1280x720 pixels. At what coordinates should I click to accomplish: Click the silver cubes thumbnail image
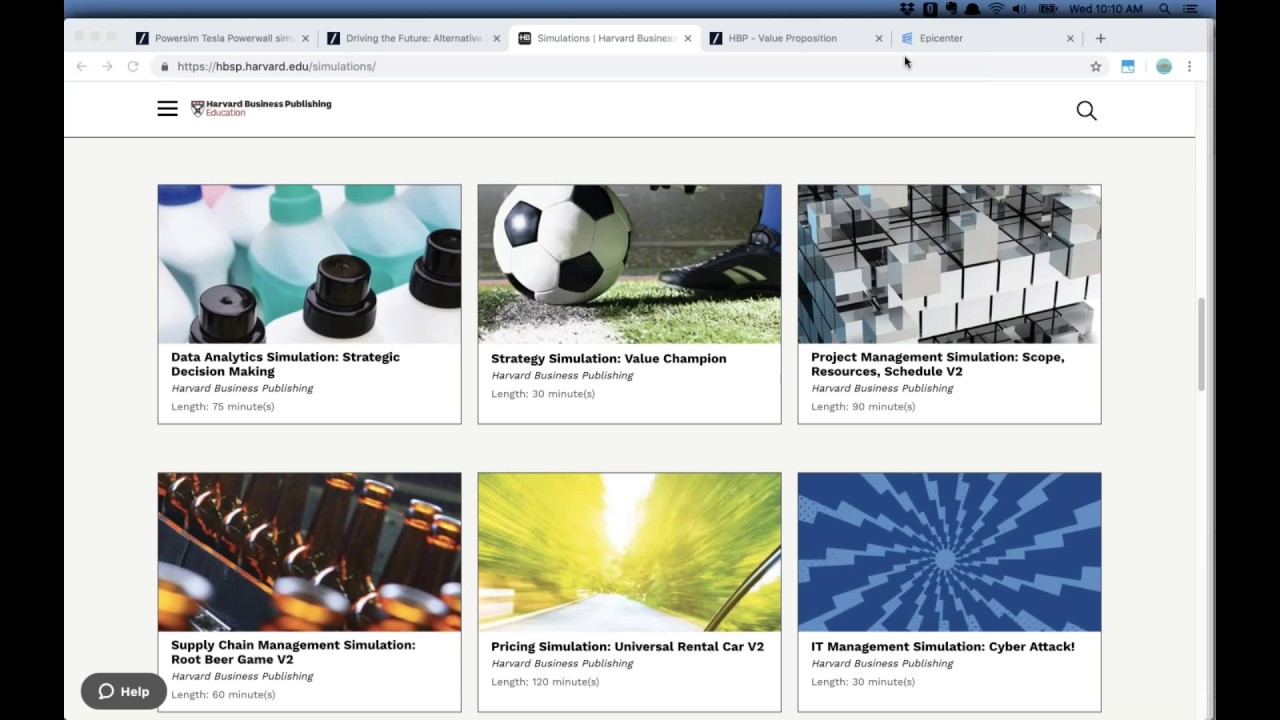pos(949,264)
